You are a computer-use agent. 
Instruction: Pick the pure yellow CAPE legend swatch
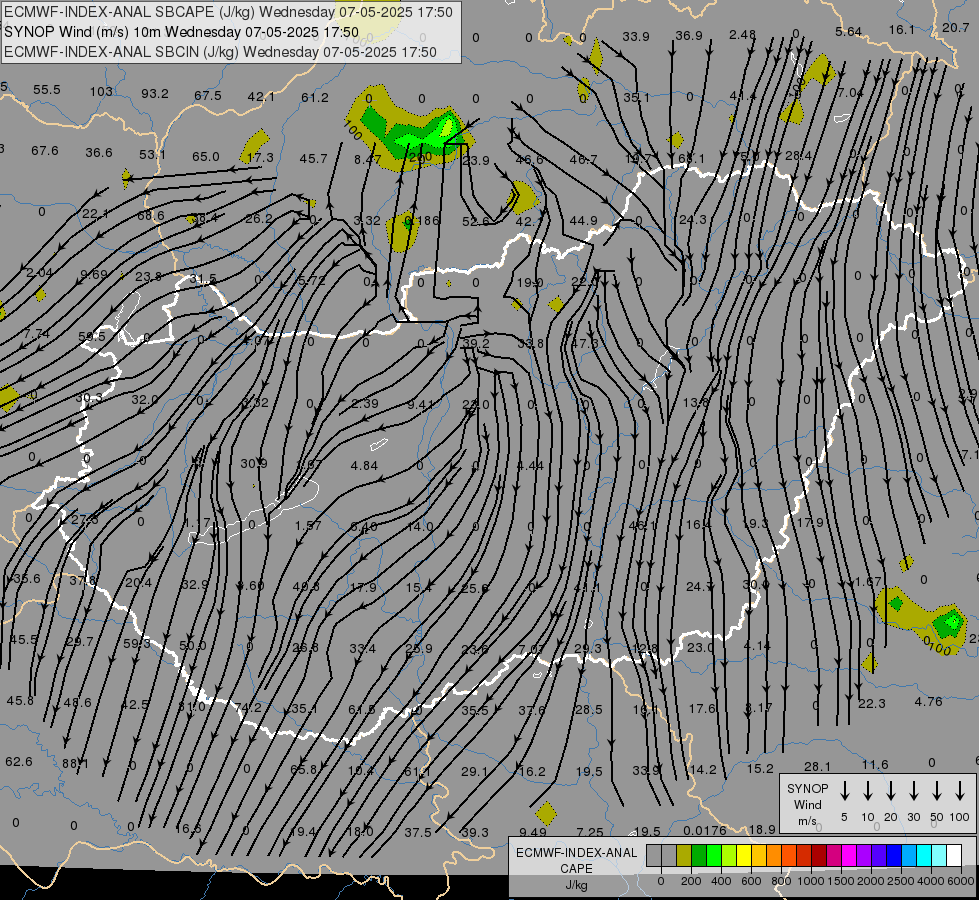[x=744, y=856]
